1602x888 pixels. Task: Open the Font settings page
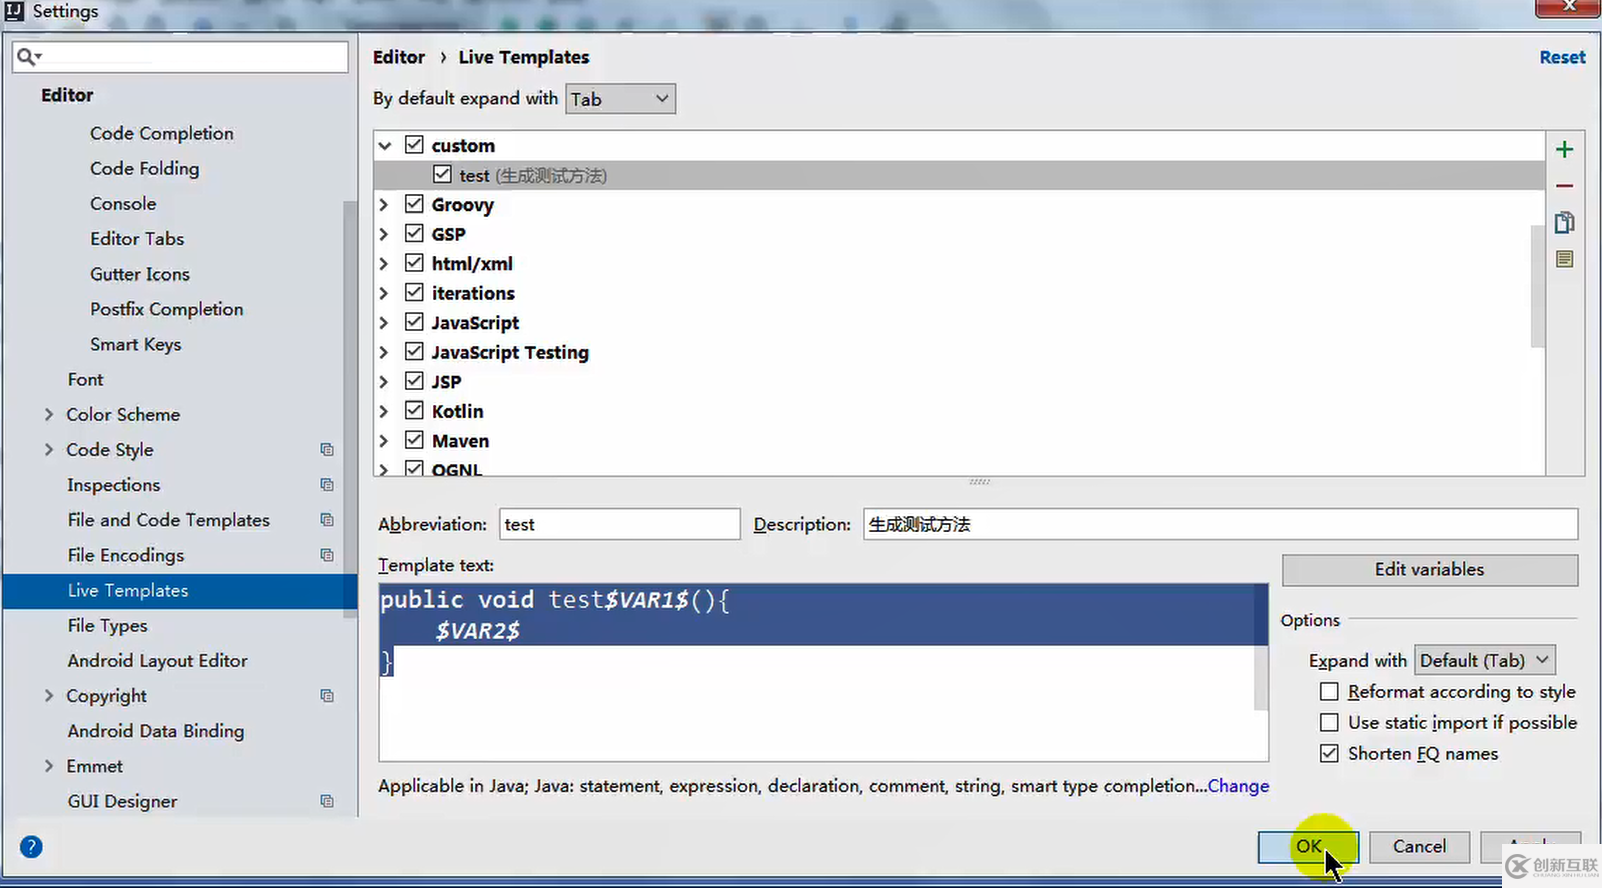86,379
